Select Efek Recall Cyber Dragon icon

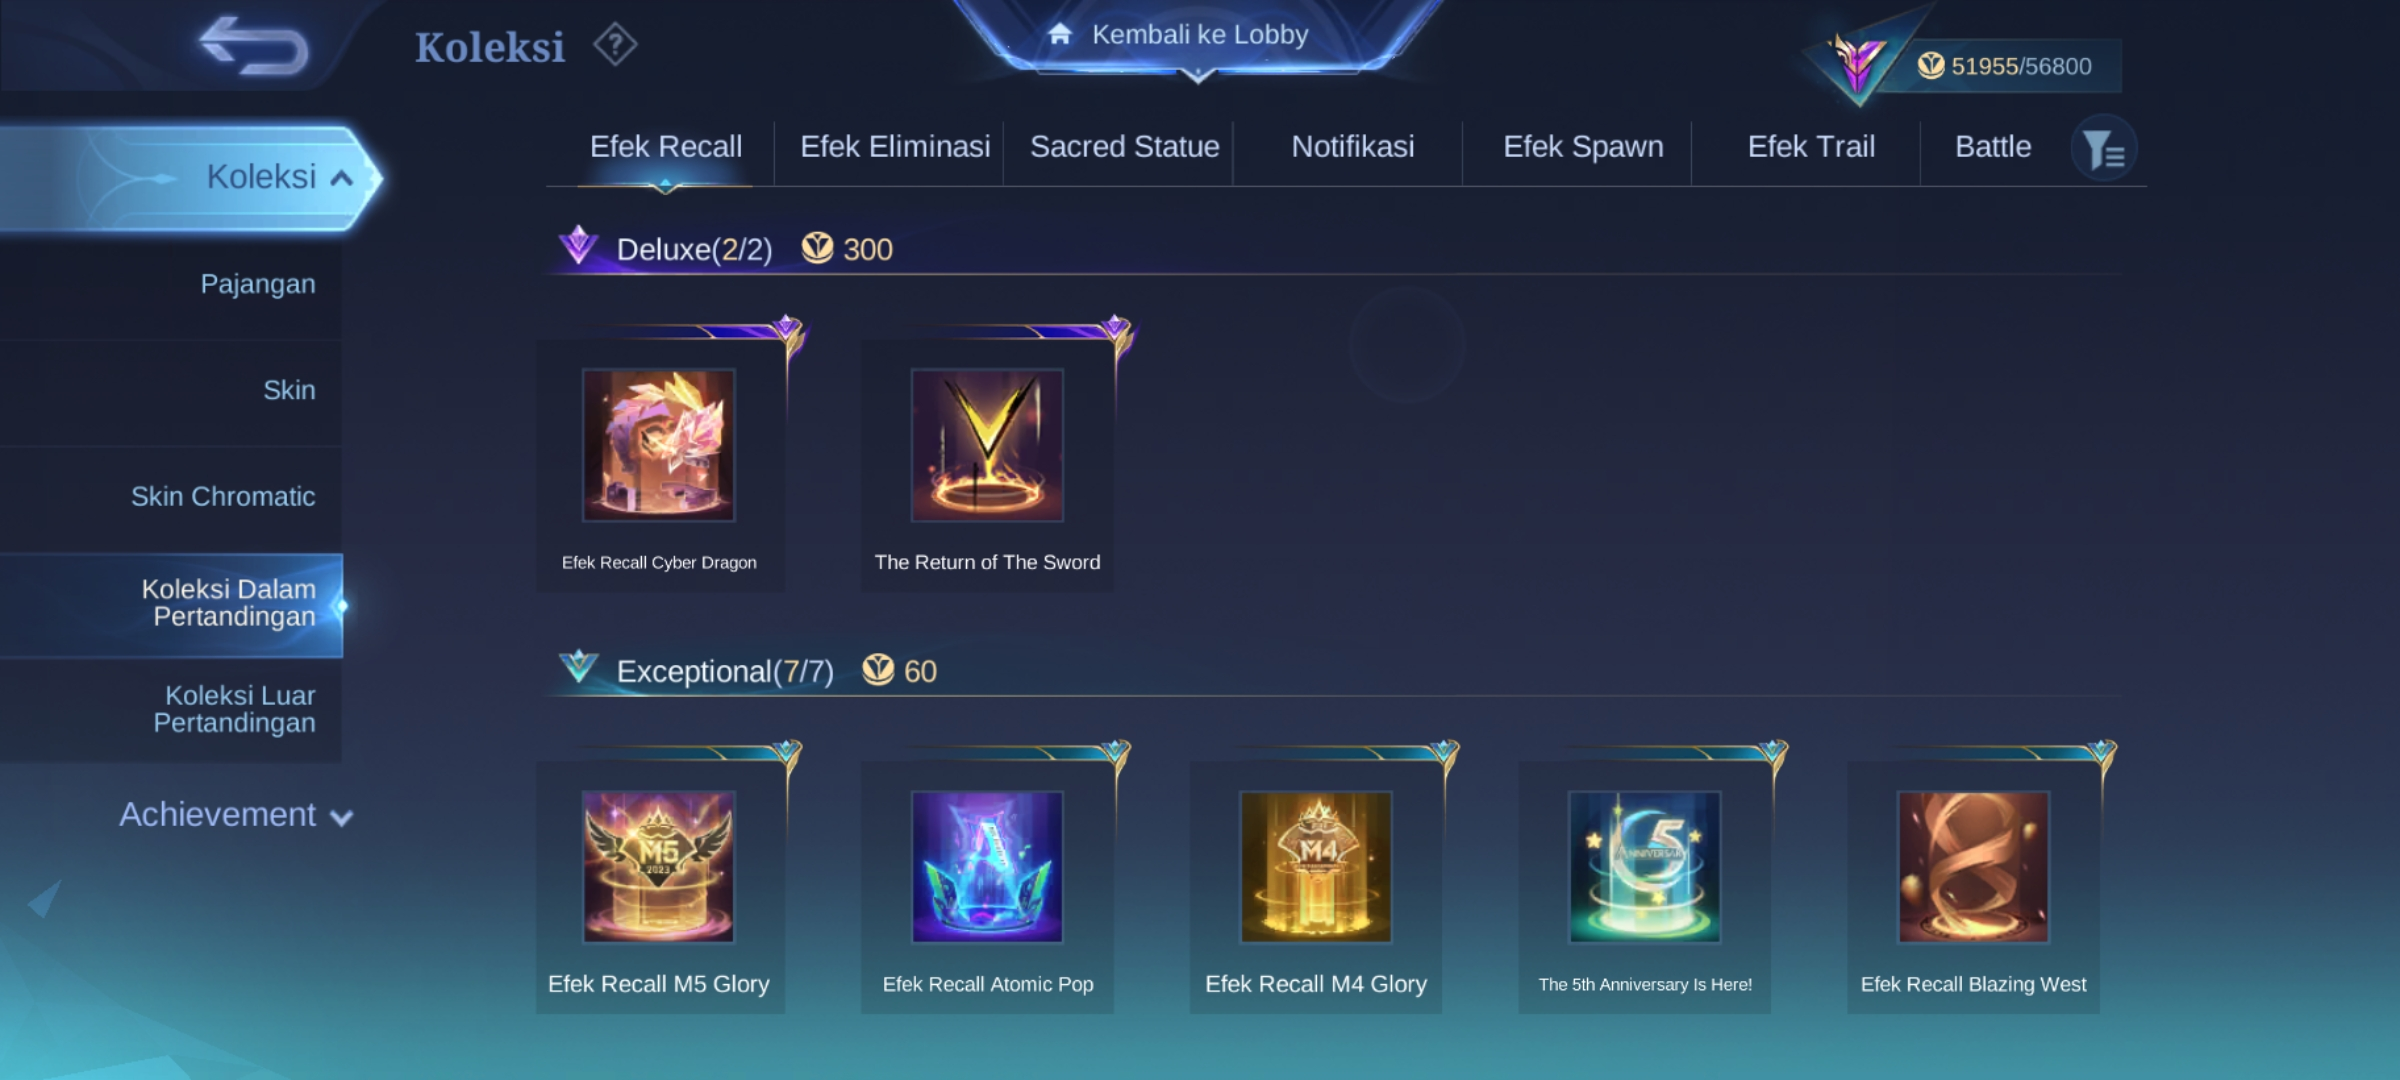point(659,445)
